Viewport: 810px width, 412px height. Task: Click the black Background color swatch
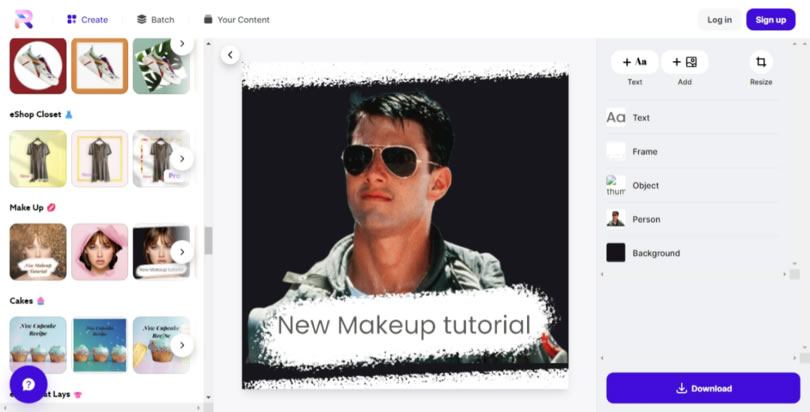(x=615, y=253)
